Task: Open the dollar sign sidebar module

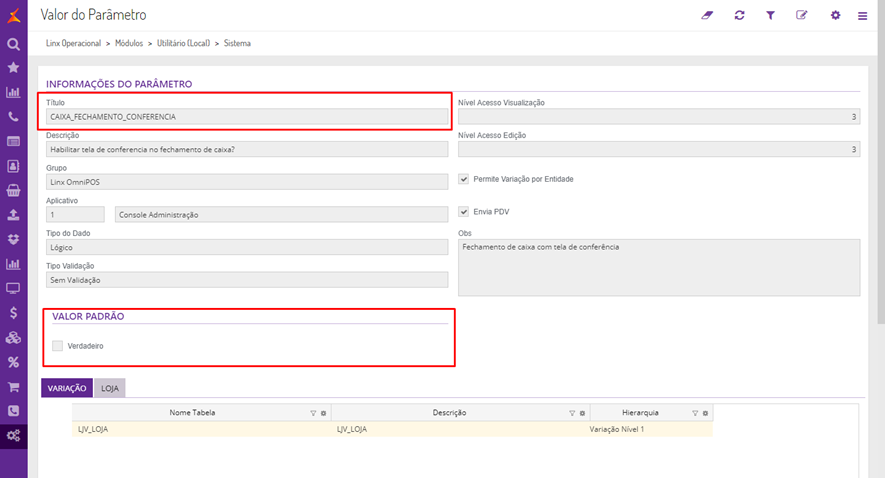Action: 13,313
